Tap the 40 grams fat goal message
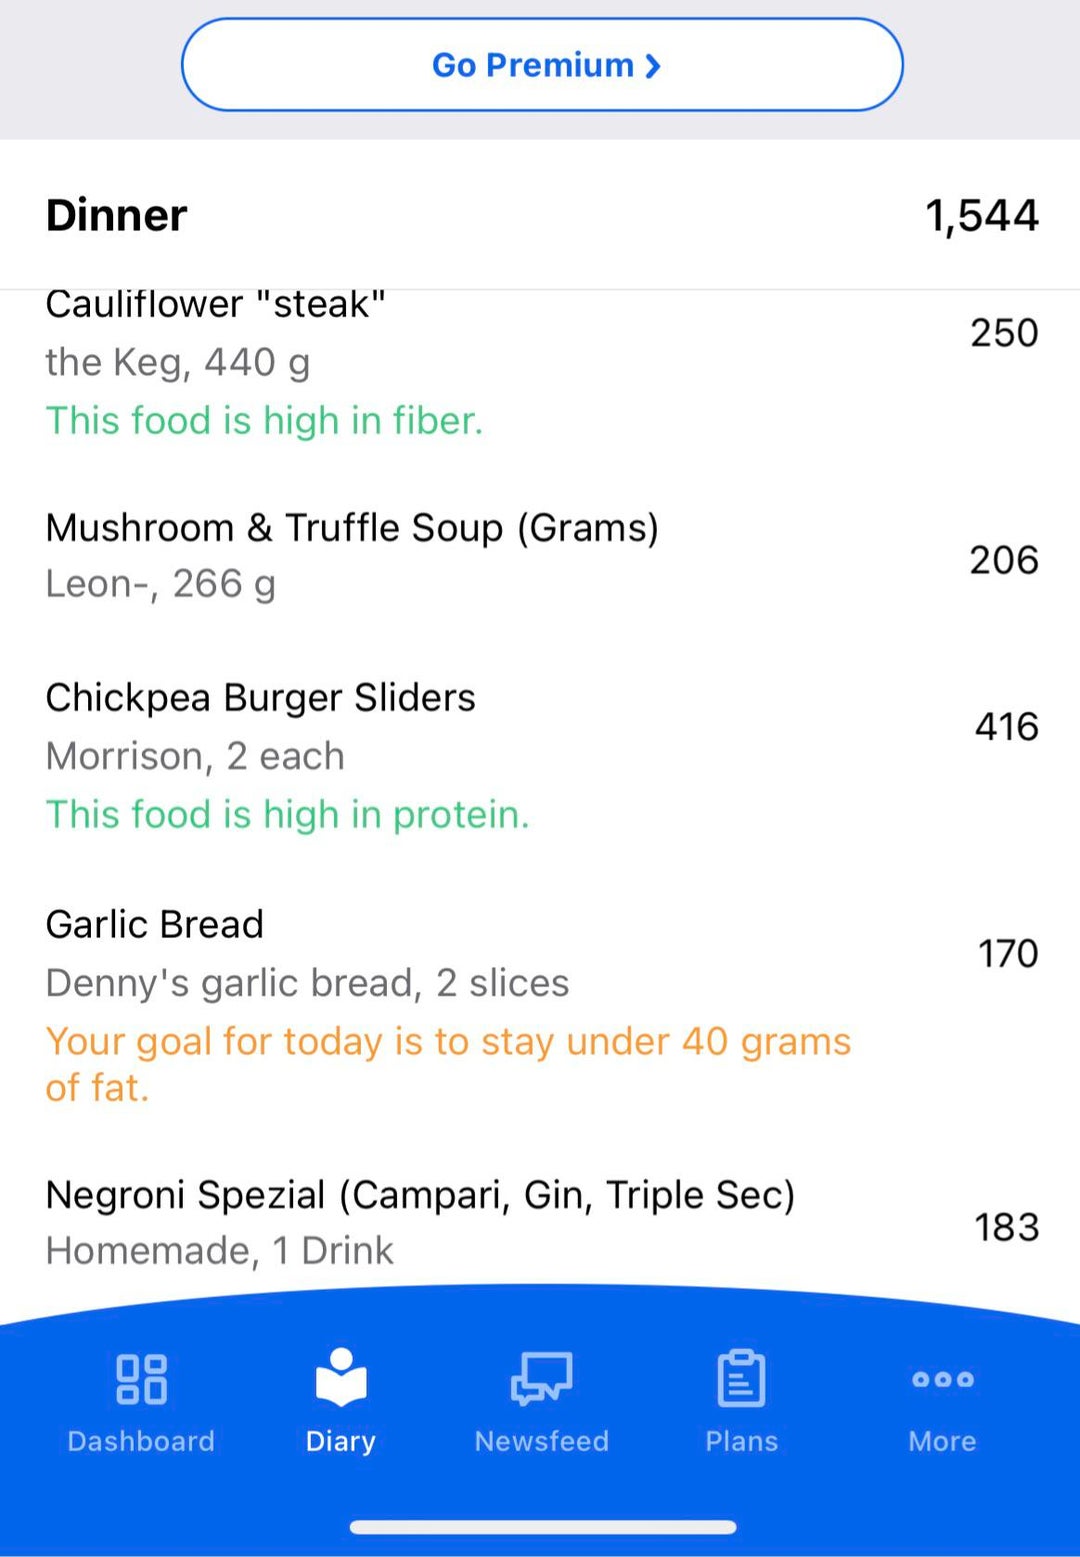1080x1557 pixels. point(448,1064)
